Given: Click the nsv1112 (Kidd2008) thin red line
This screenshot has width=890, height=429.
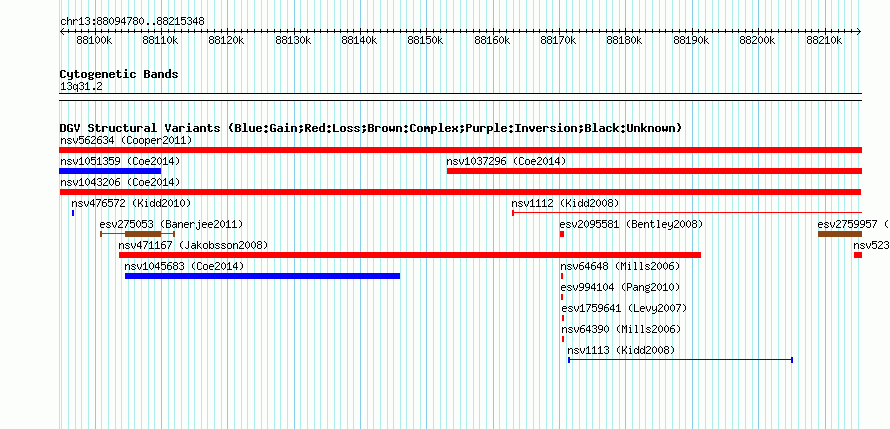Looking at the screenshot, I should pos(687,213).
